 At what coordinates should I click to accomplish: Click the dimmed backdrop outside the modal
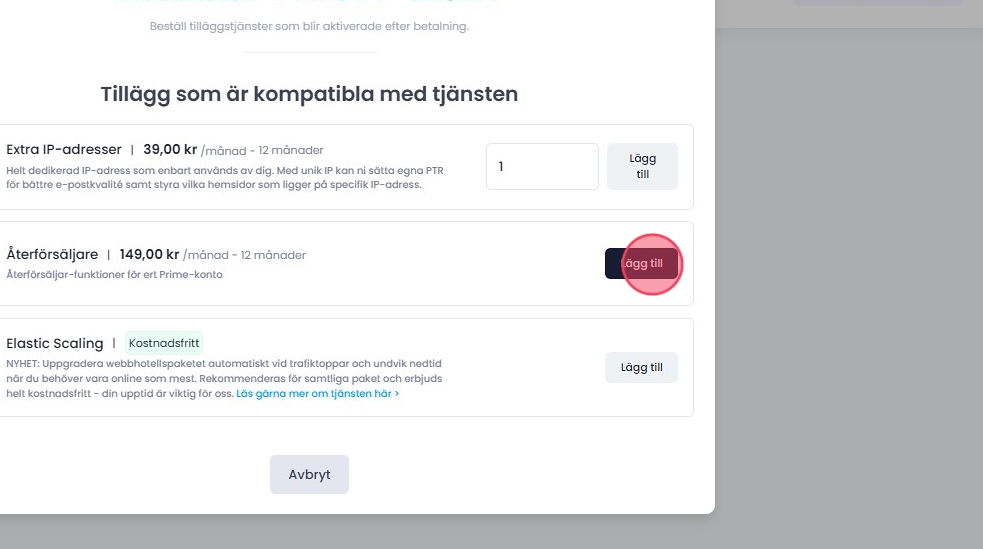(850, 300)
